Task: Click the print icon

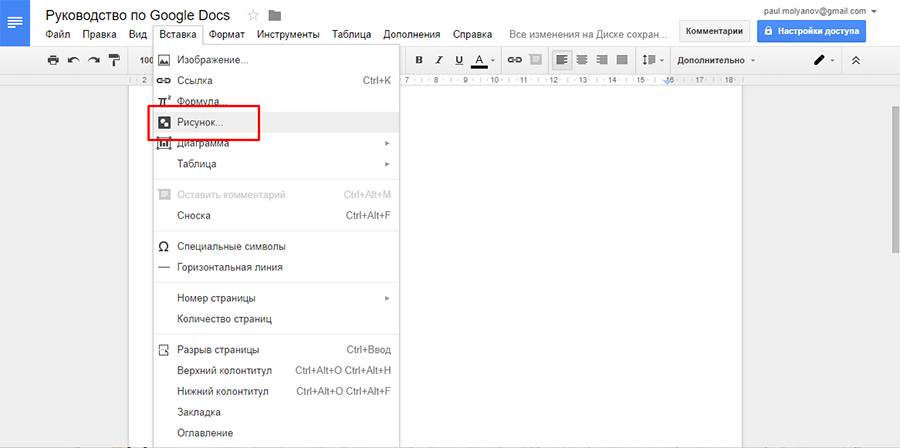Action: [x=53, y=60]
